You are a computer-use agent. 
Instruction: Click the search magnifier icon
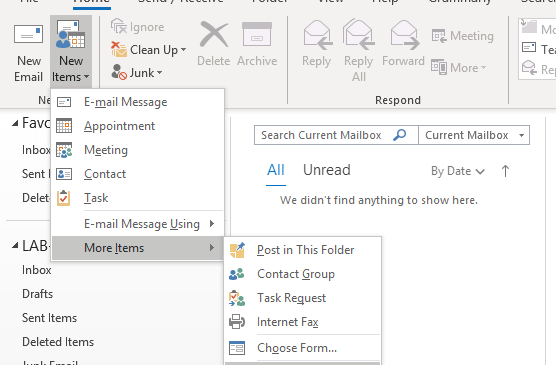(x=400, y=135)
